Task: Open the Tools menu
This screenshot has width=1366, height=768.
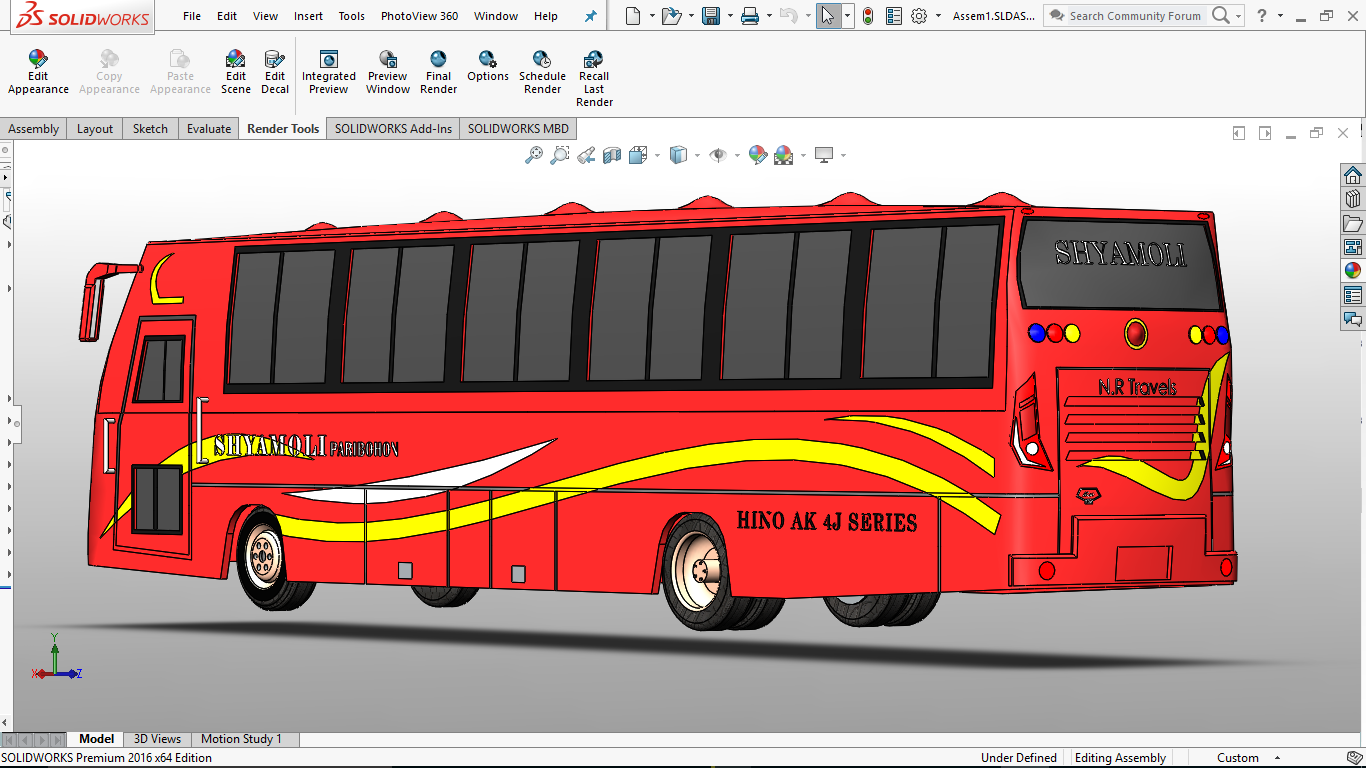Action: [351, 16]
